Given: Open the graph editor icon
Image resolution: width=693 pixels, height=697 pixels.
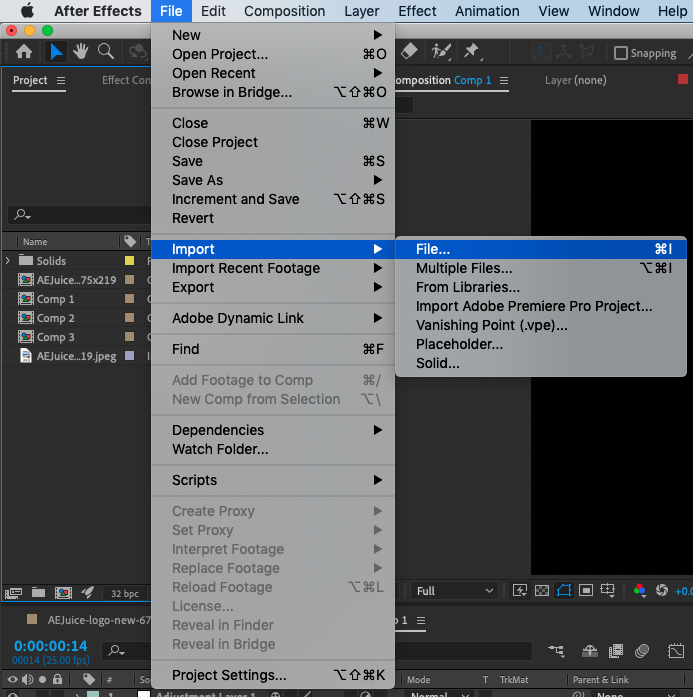Looking at the screenshot, I should point(676,651).
